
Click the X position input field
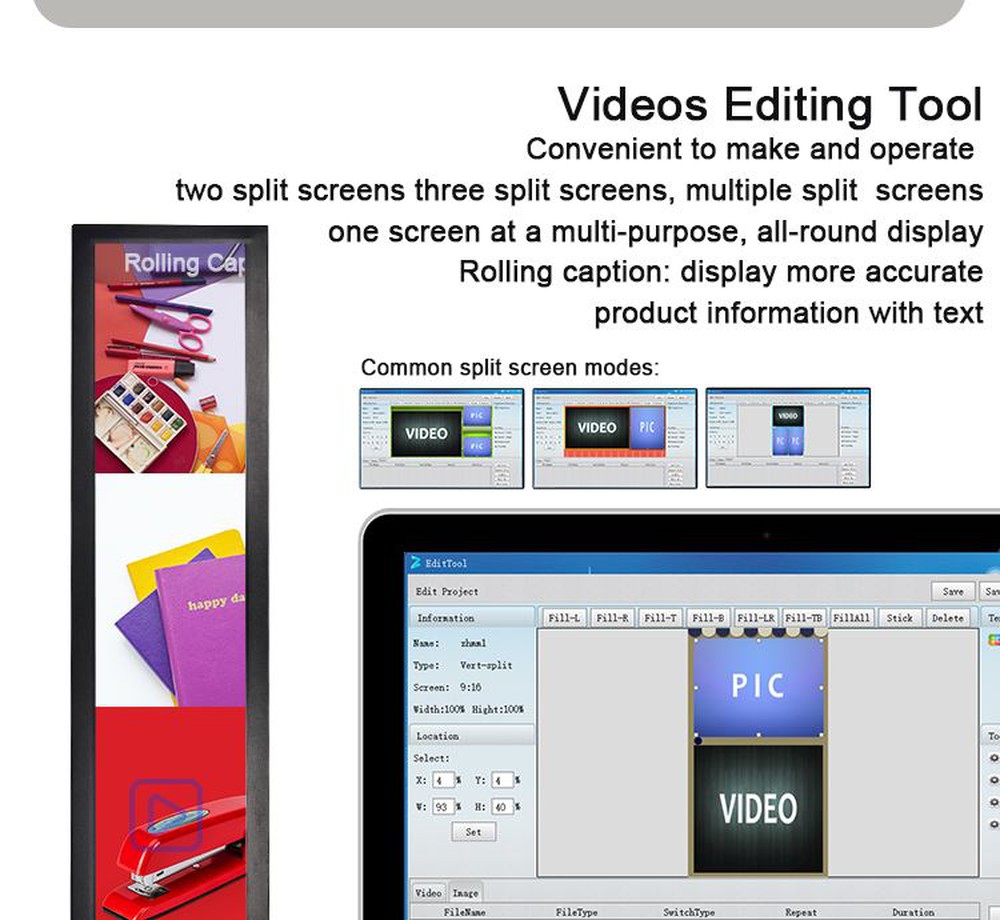[x=441, y=780]
